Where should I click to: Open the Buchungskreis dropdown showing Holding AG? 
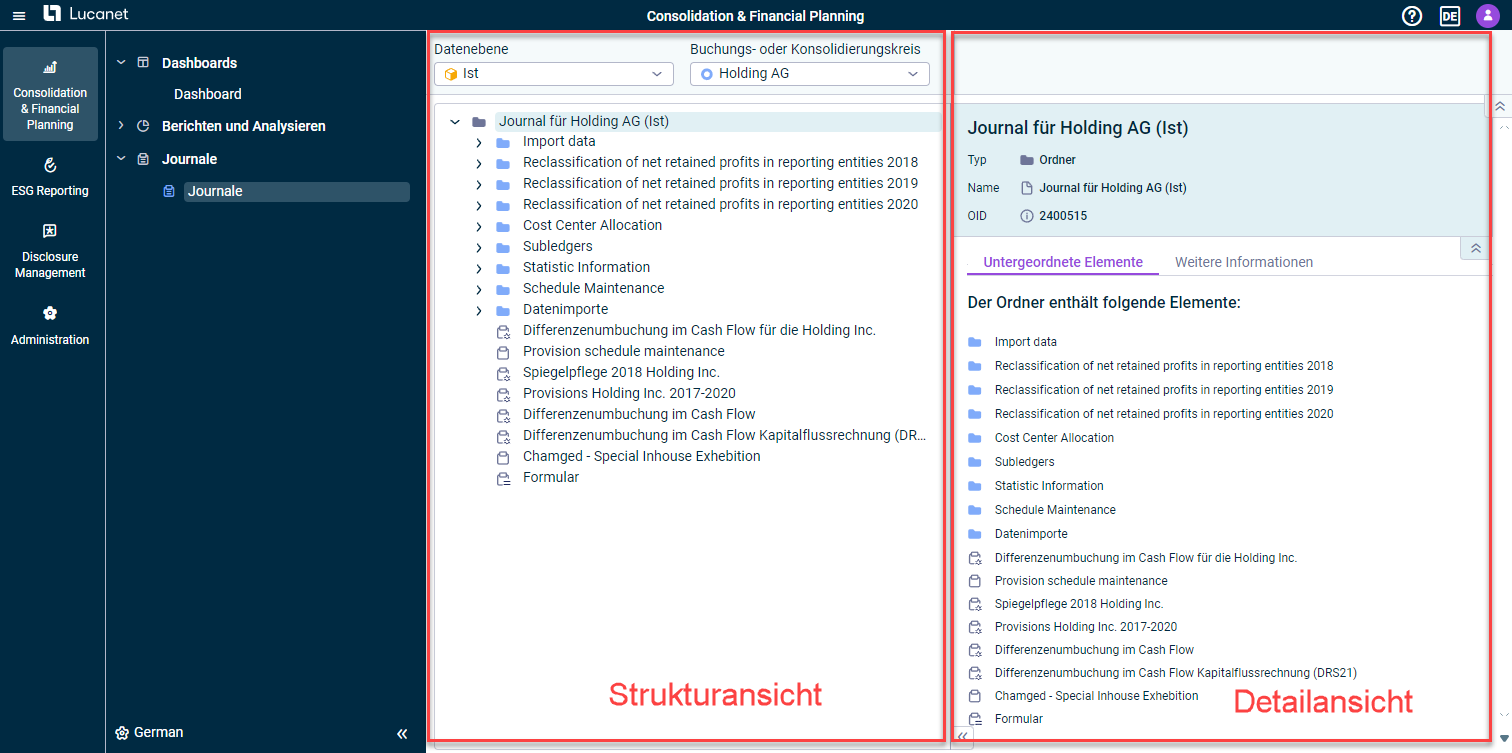809,74
